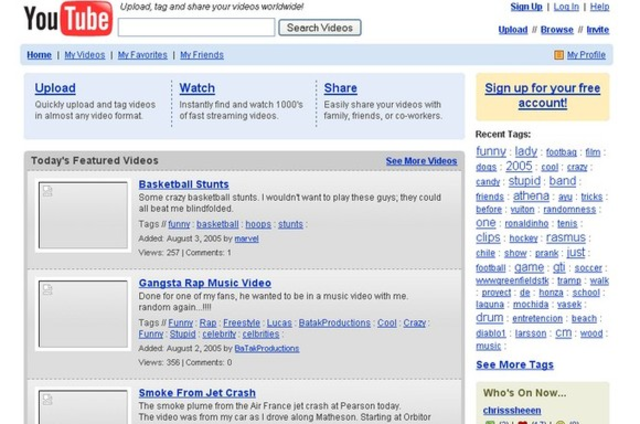Click the 'game' recent tag
Screen dimensions: 640x424
529,267
